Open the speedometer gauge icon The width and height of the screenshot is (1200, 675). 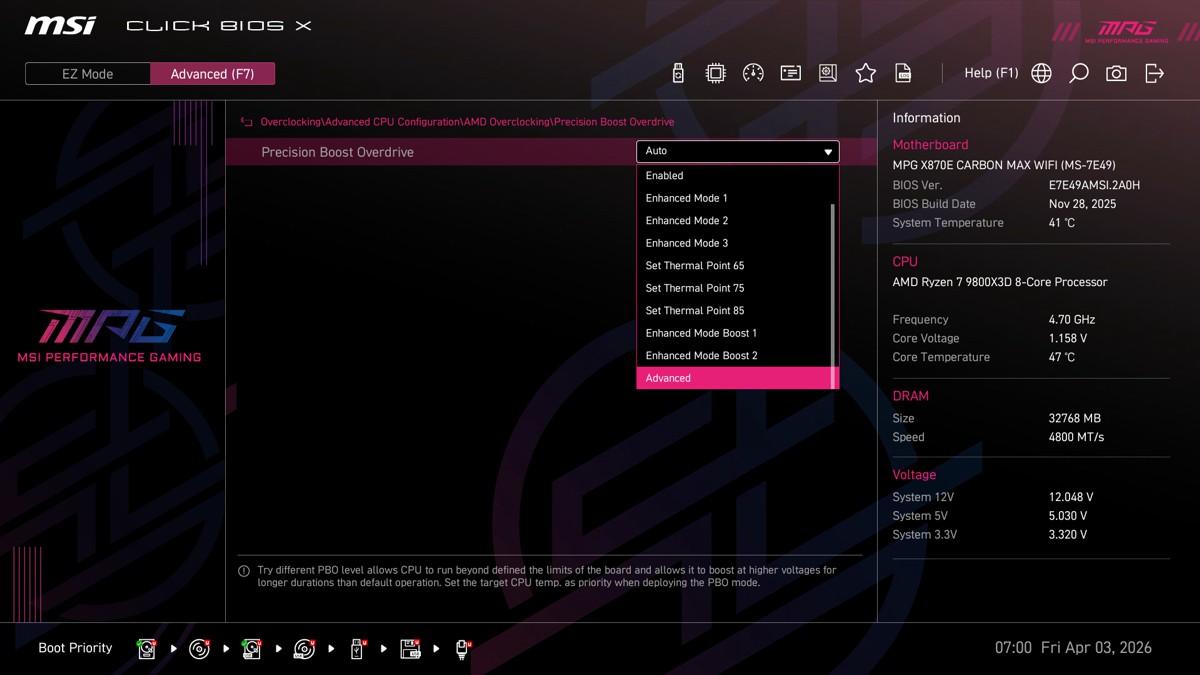click(x=753, y=73)
